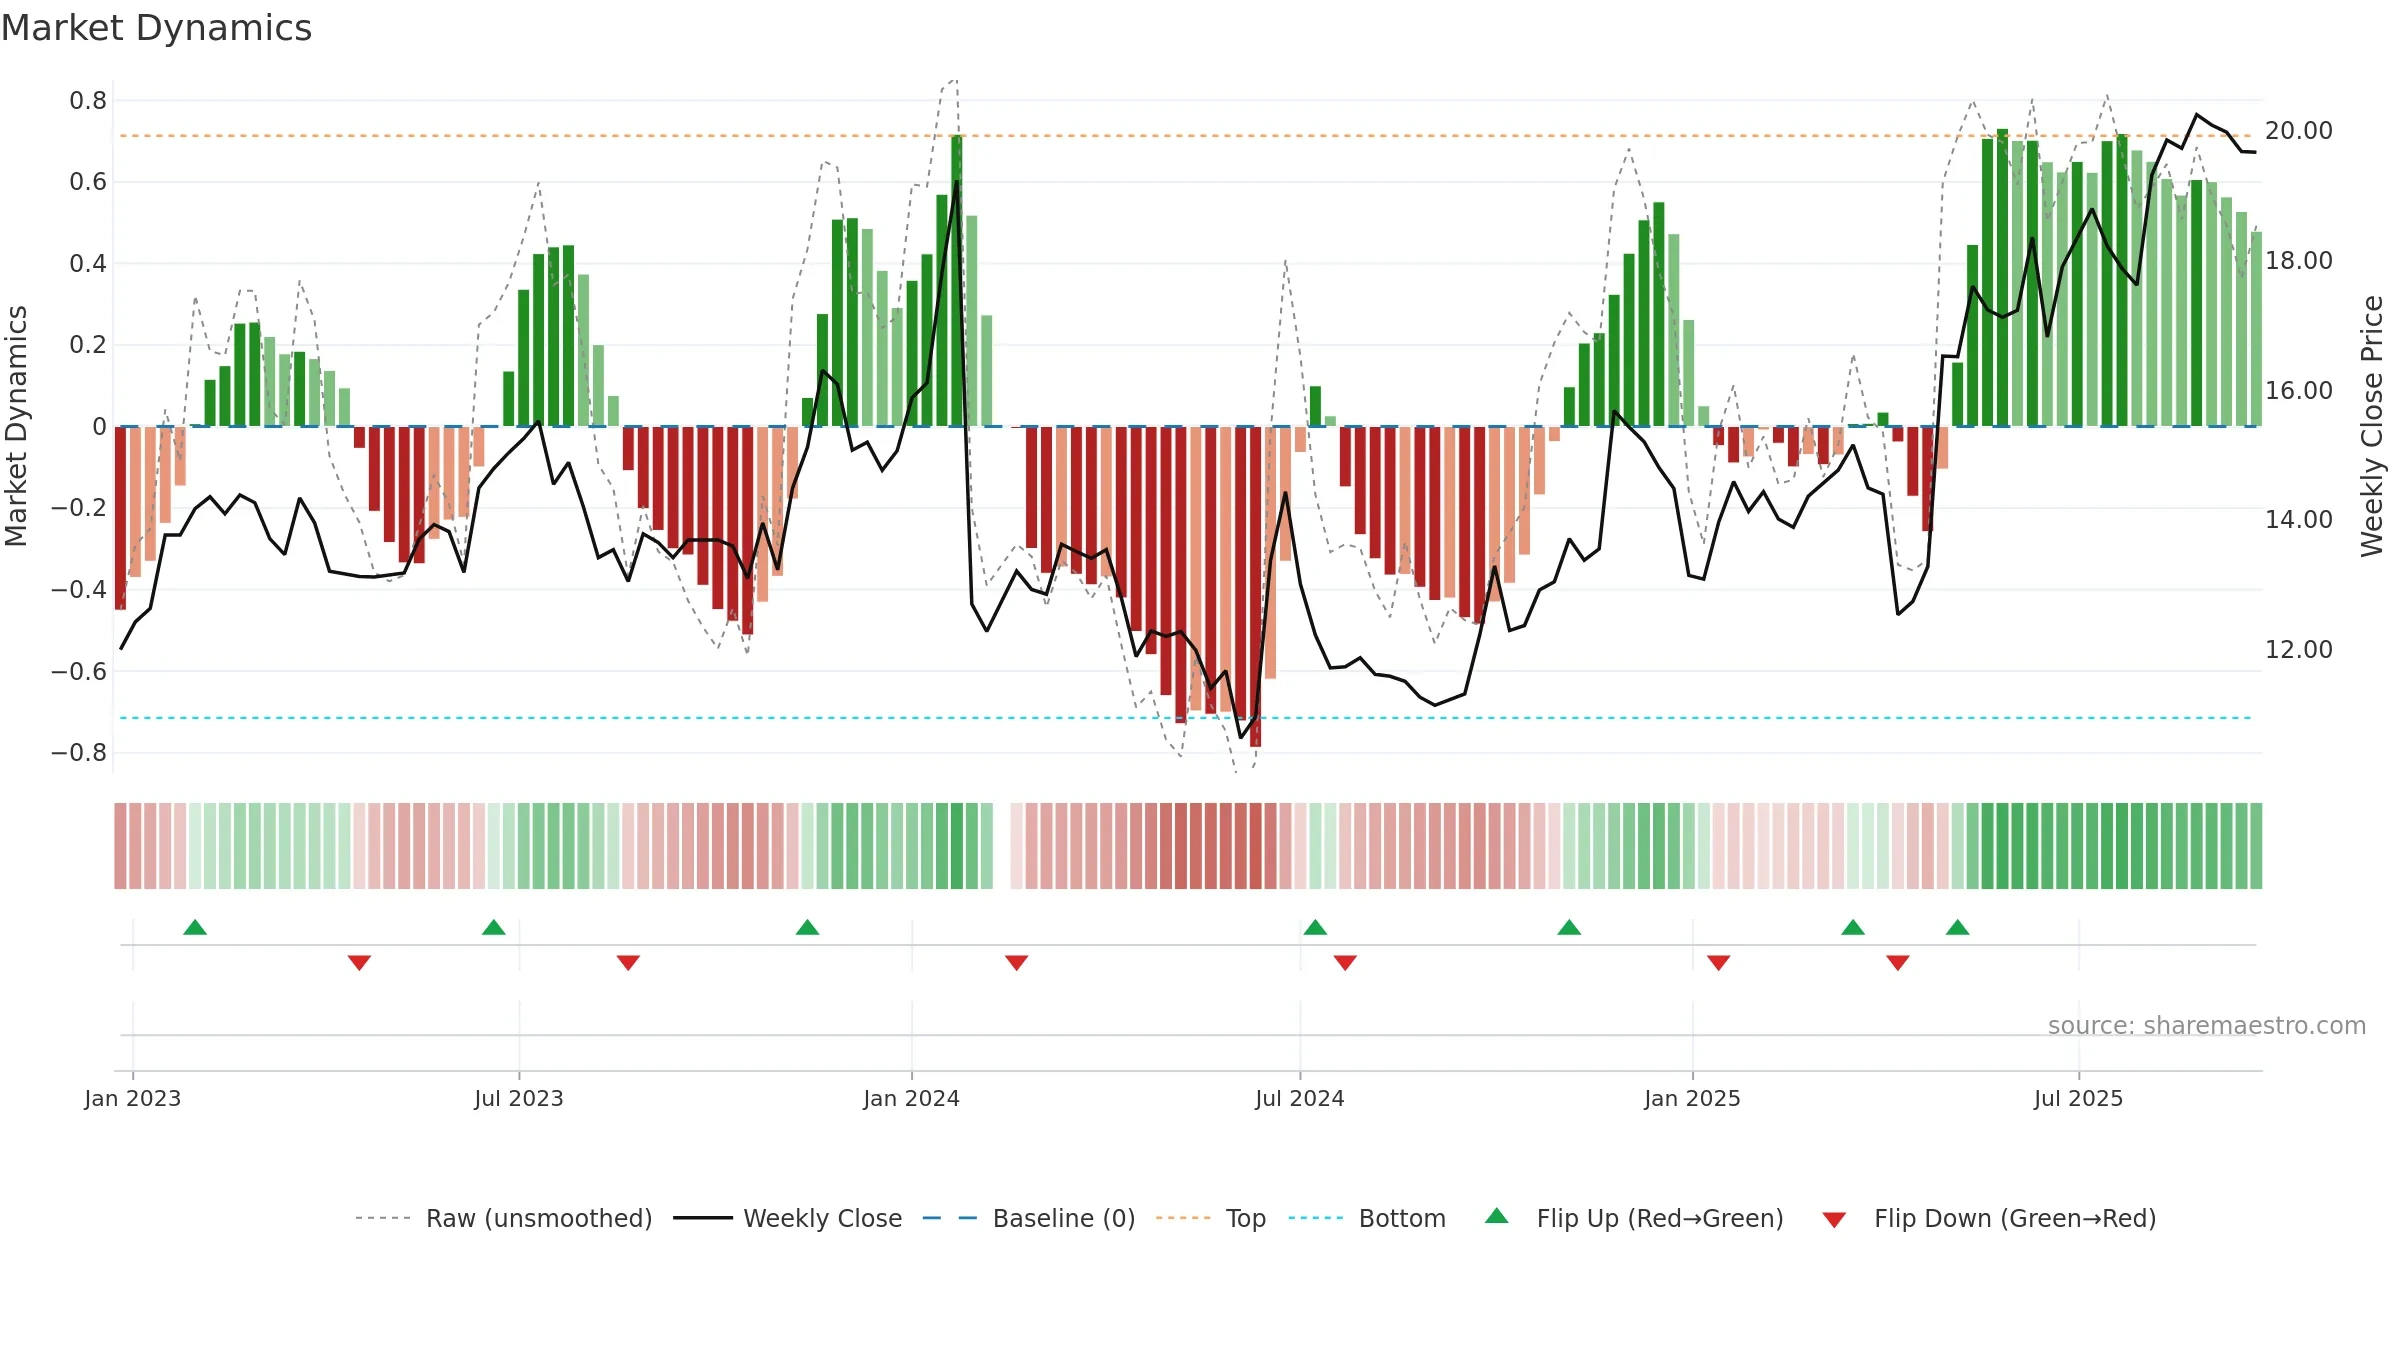Click the Bottom legend entry
Screen dimensions: 2400x1350
1367,1218
